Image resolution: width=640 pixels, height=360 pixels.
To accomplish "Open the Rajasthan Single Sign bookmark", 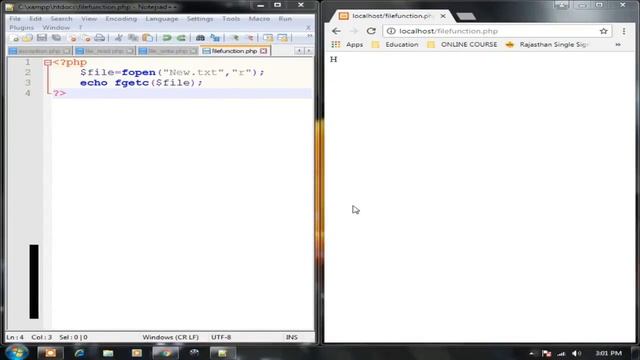I will 546,44.
